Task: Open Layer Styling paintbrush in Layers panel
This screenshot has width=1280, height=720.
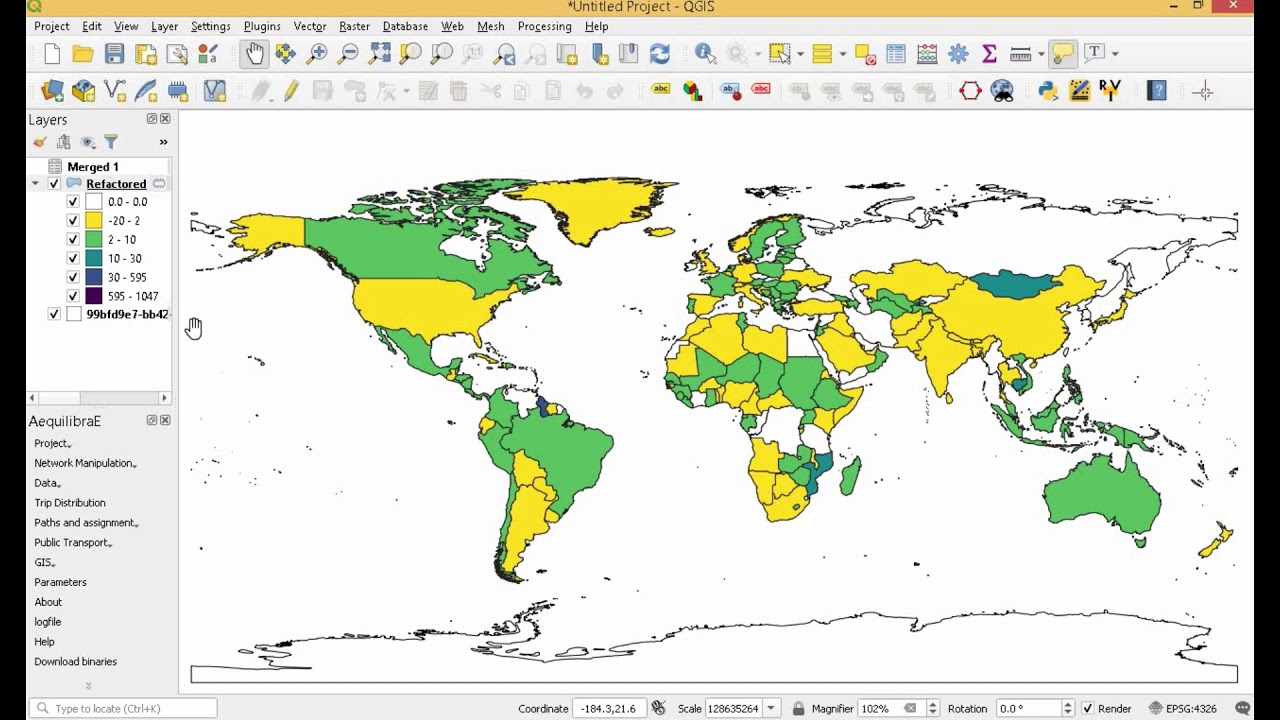Action: point(40,142)
